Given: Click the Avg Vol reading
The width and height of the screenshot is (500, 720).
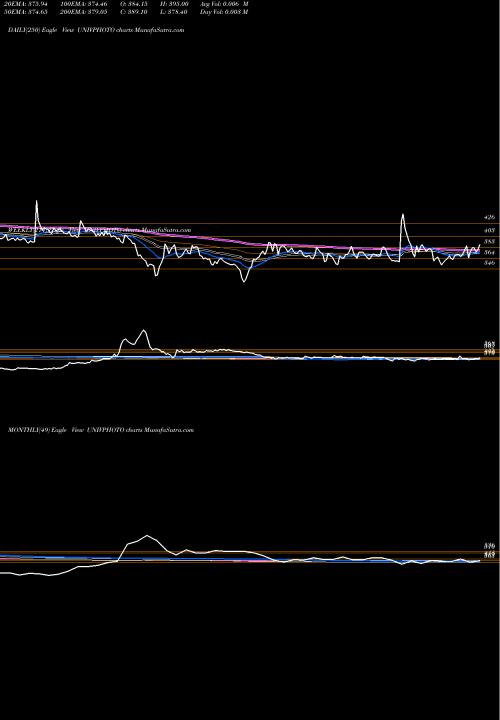Looking at the screenshot, I should [224, 3].
